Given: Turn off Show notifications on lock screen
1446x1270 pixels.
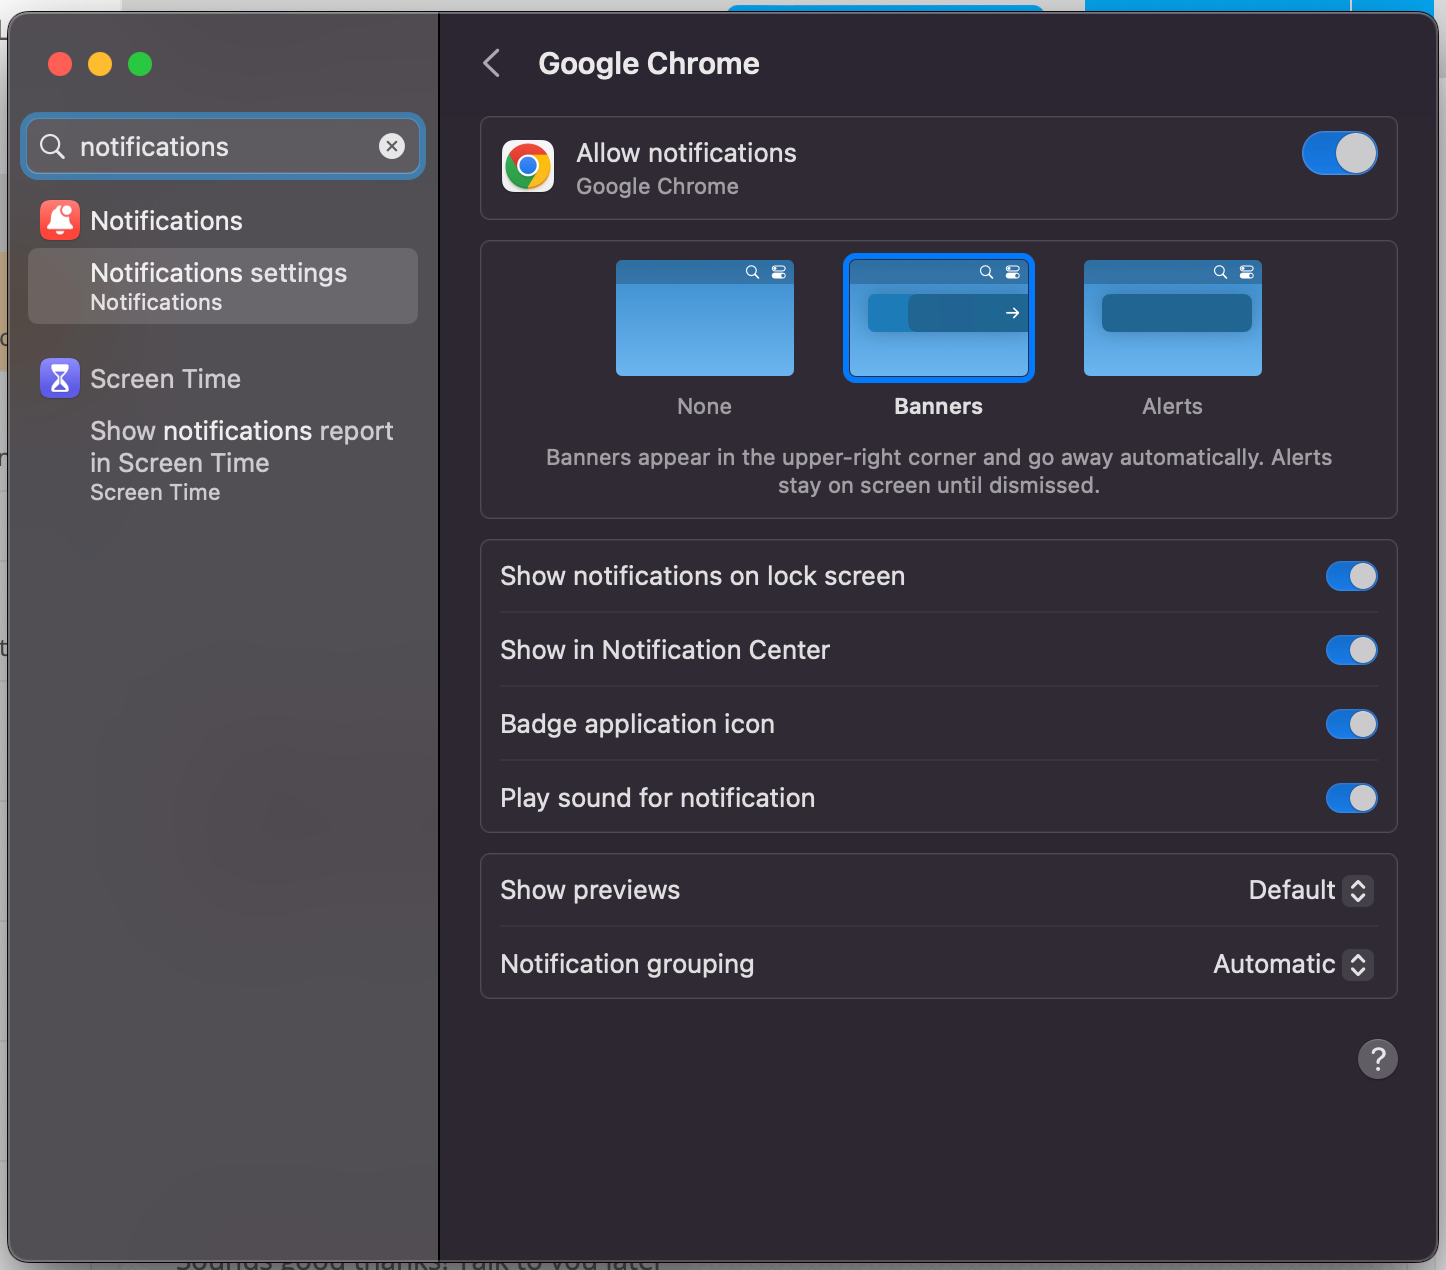Looking at the screenshot, I should pyautogui.click(x=1351, y=576).
